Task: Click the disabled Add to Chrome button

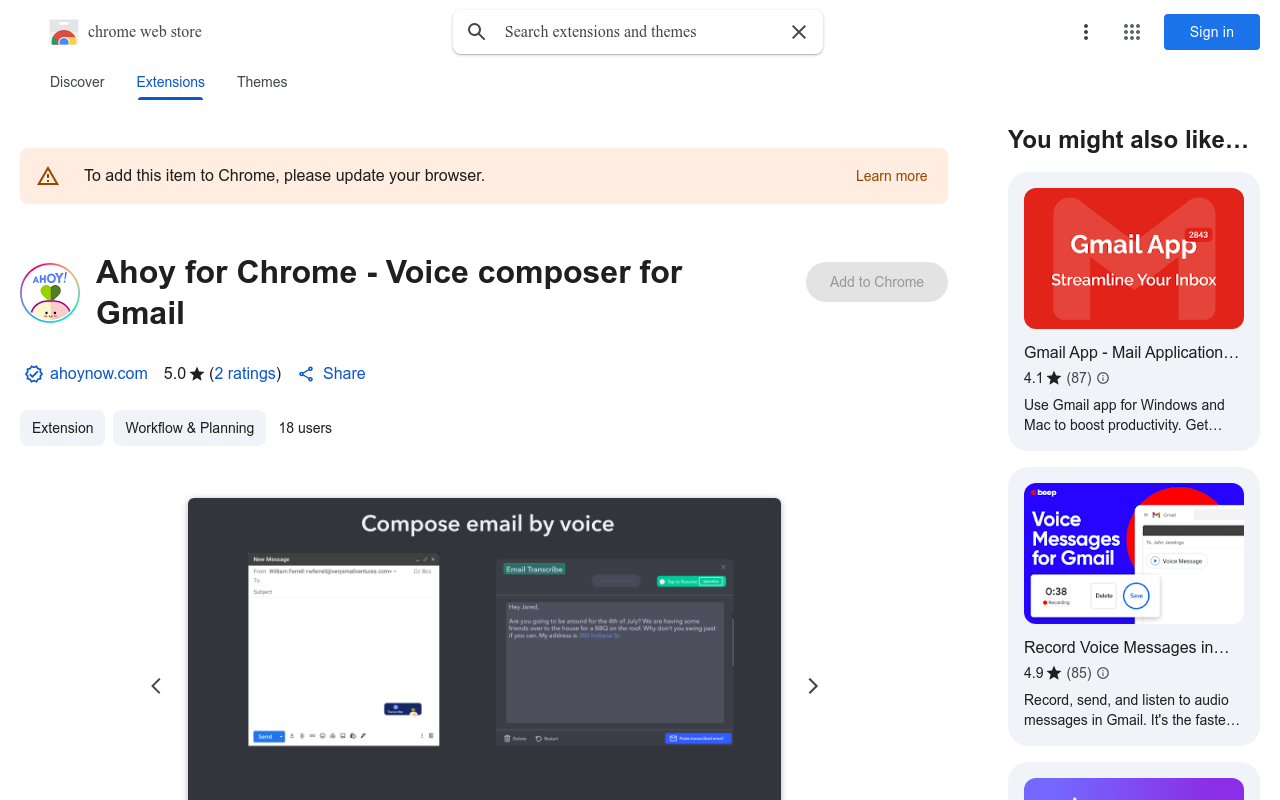Action: pyautogui.click(x=877, y=282)
